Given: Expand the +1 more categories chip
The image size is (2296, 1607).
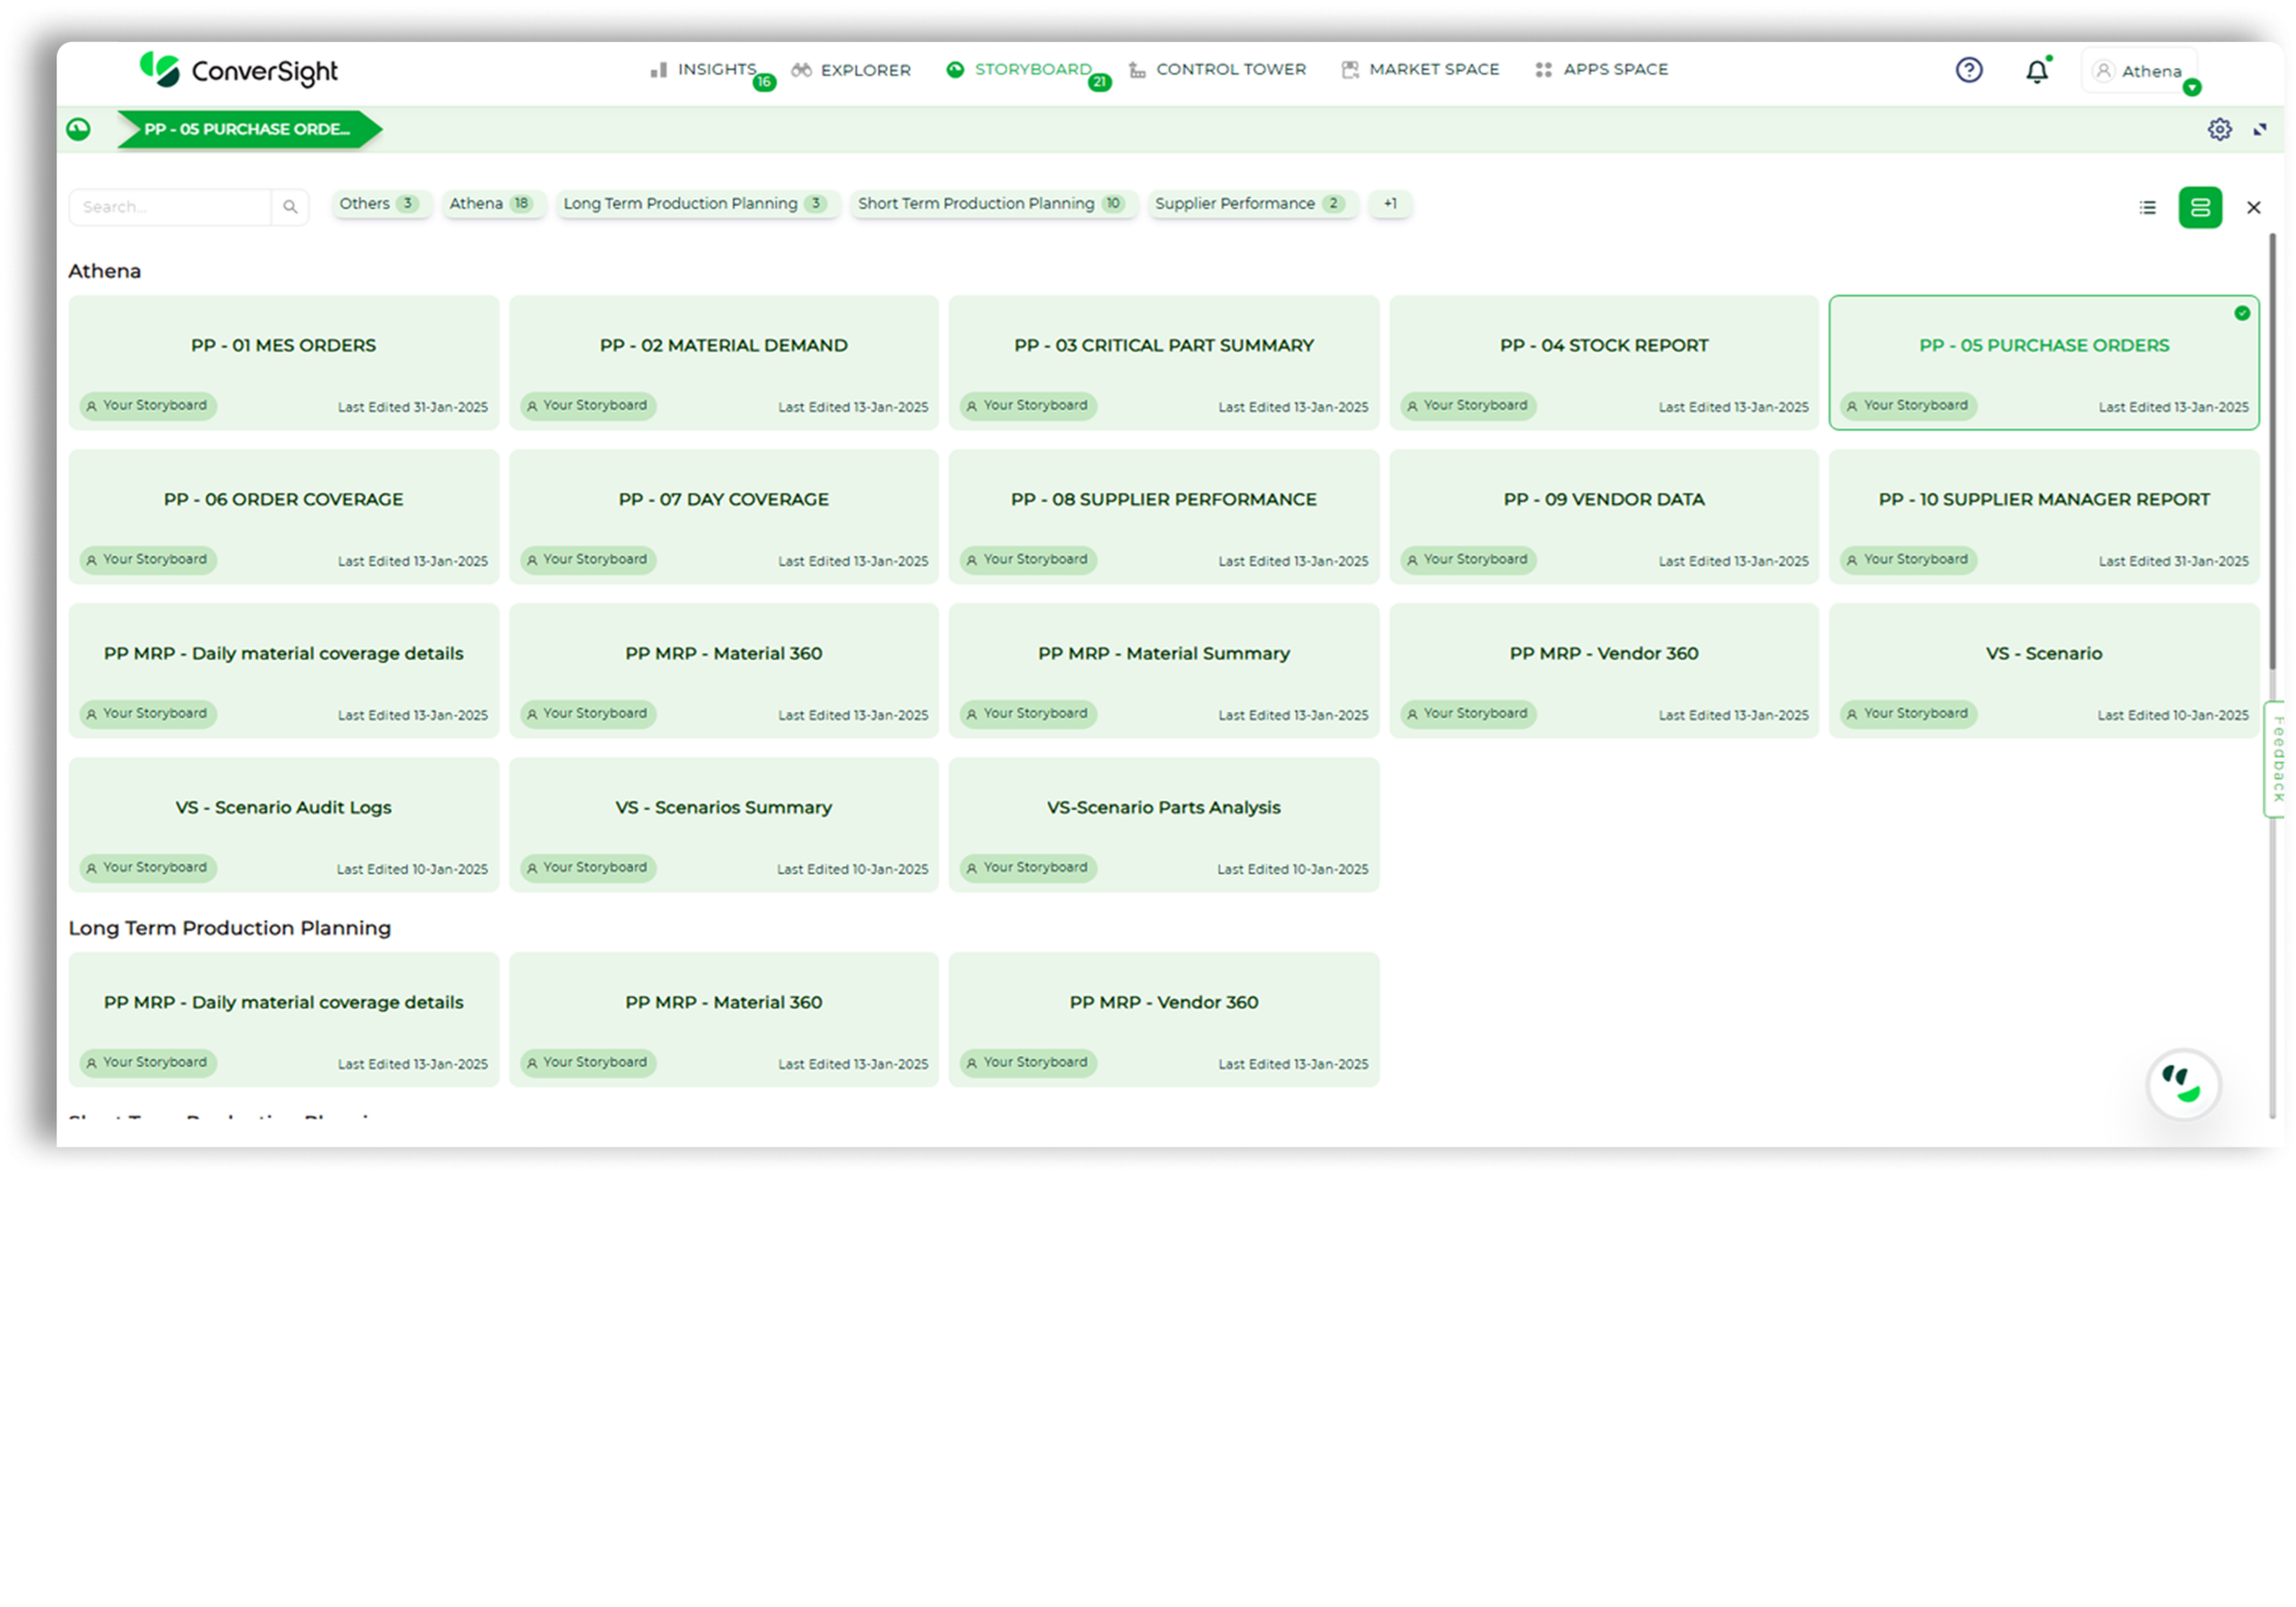Looking at the screenshot, I should click(1389, 204).
